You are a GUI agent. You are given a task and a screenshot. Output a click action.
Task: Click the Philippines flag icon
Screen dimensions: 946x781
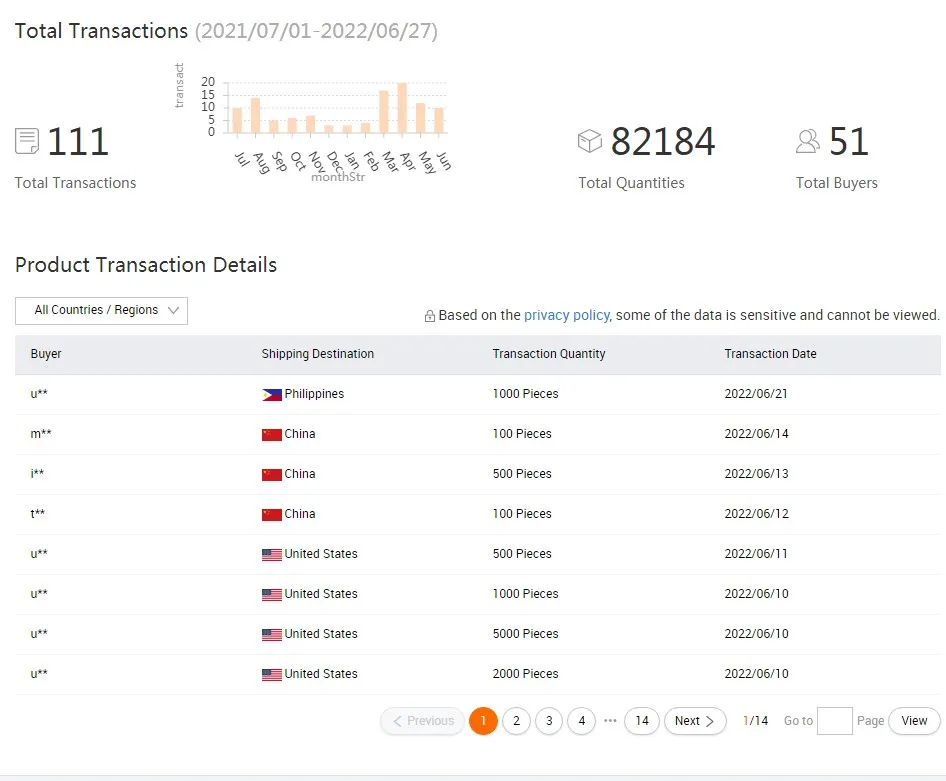[271, 395]
